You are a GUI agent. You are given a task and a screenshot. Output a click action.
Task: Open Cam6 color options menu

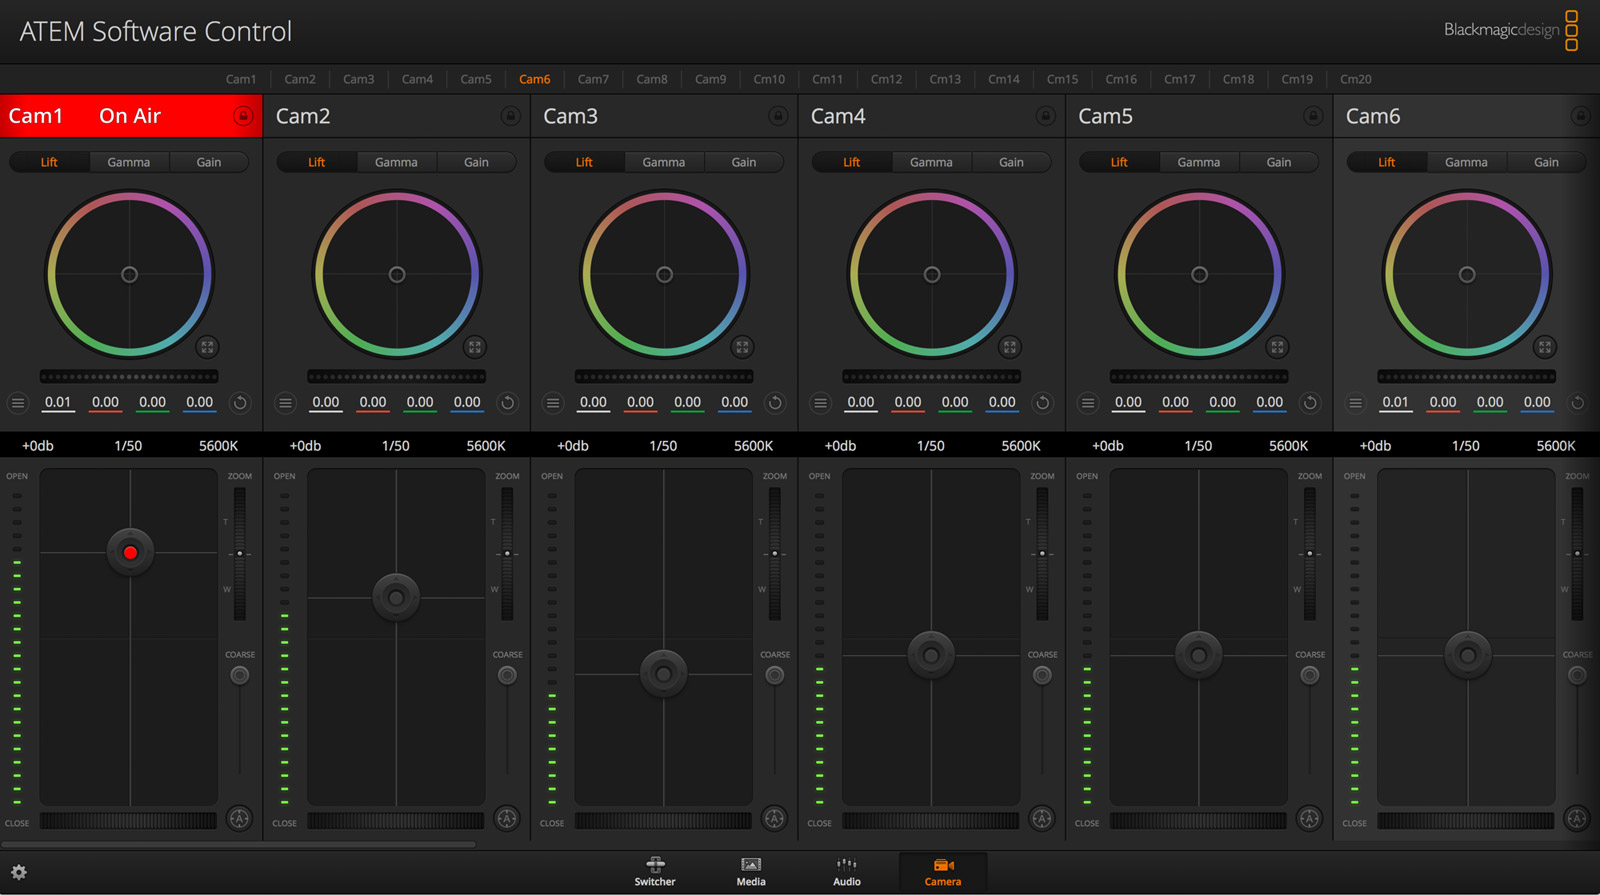coord(1355,403)
